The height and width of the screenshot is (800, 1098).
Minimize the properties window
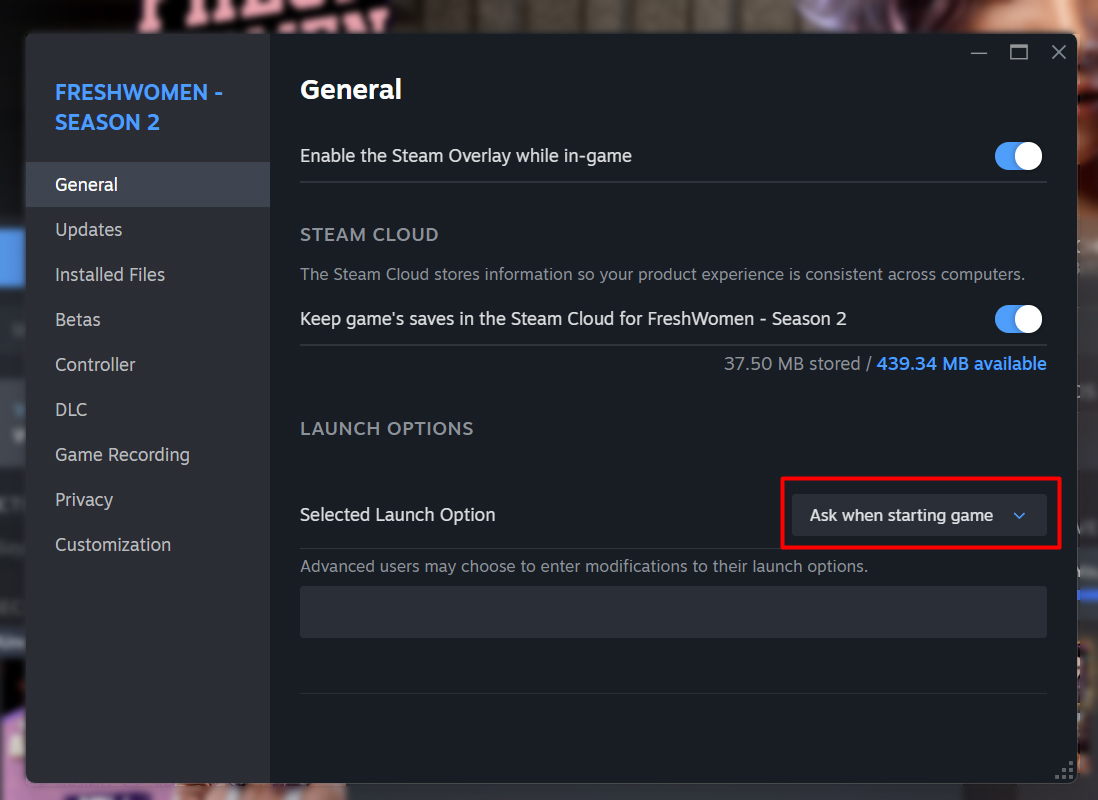(979, 53)
